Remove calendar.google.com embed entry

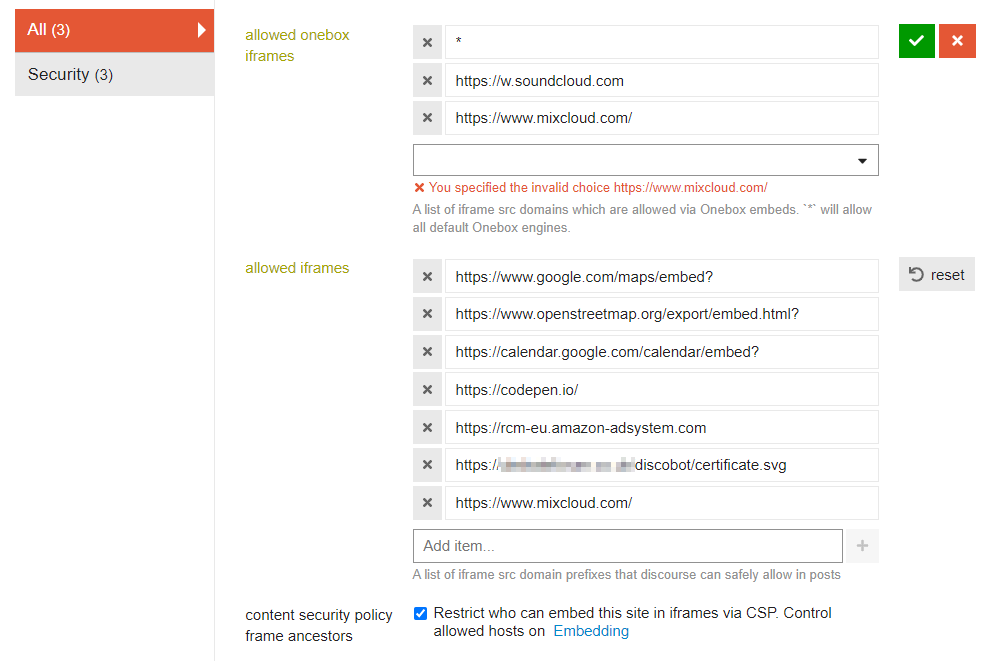click(427, 352)
